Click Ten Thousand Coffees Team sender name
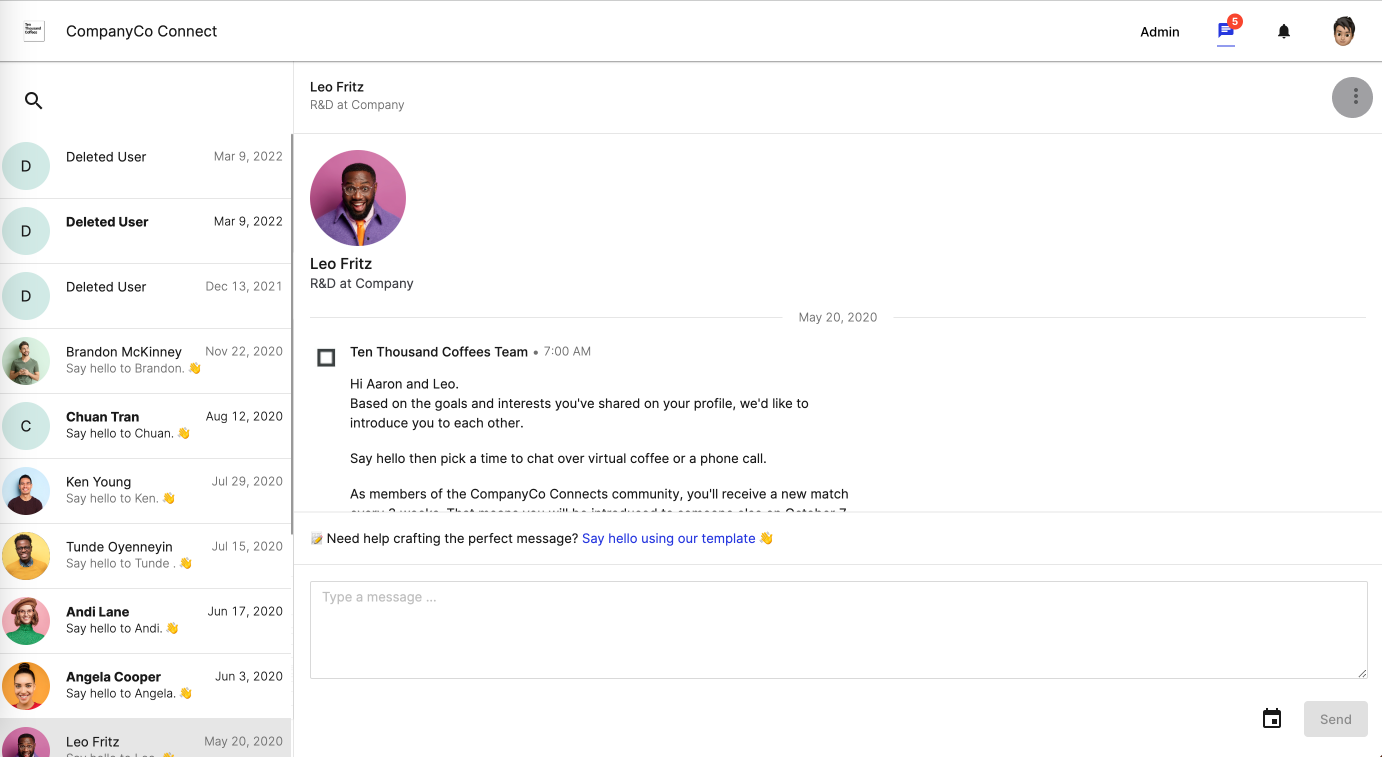Screen dimensions: 1382x757 (x=439, y=352)
